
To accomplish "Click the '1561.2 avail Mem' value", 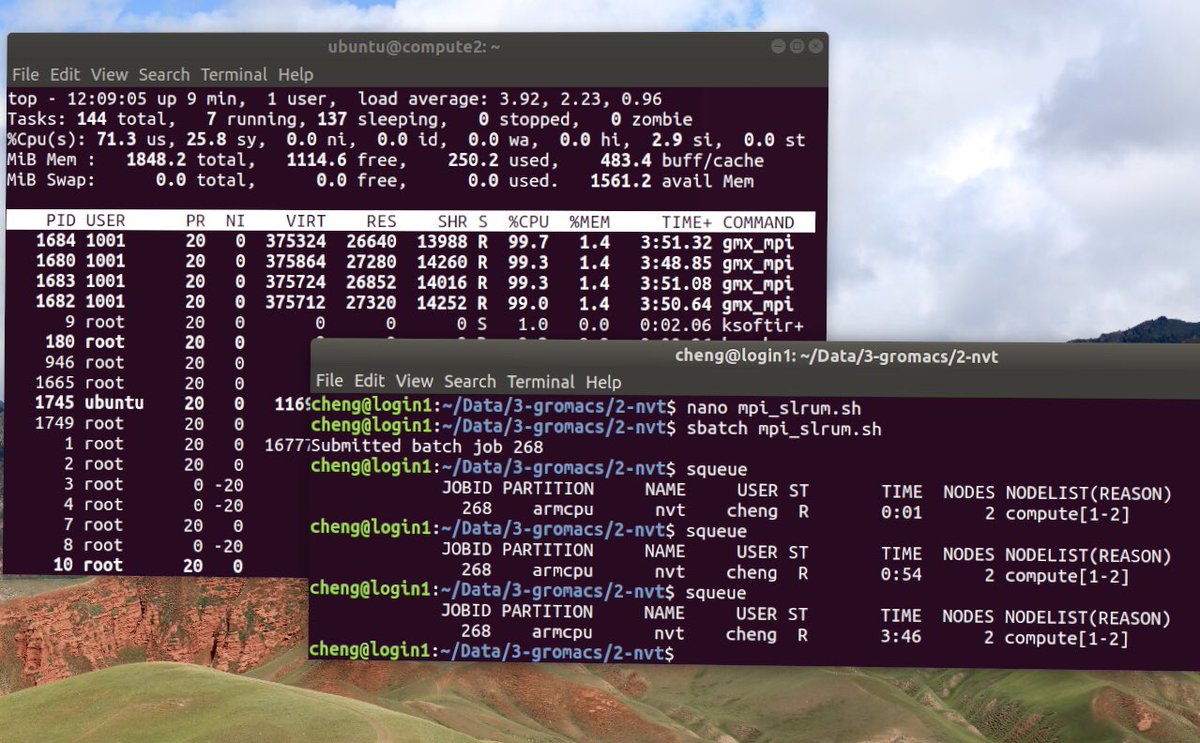I will (671, 181).
